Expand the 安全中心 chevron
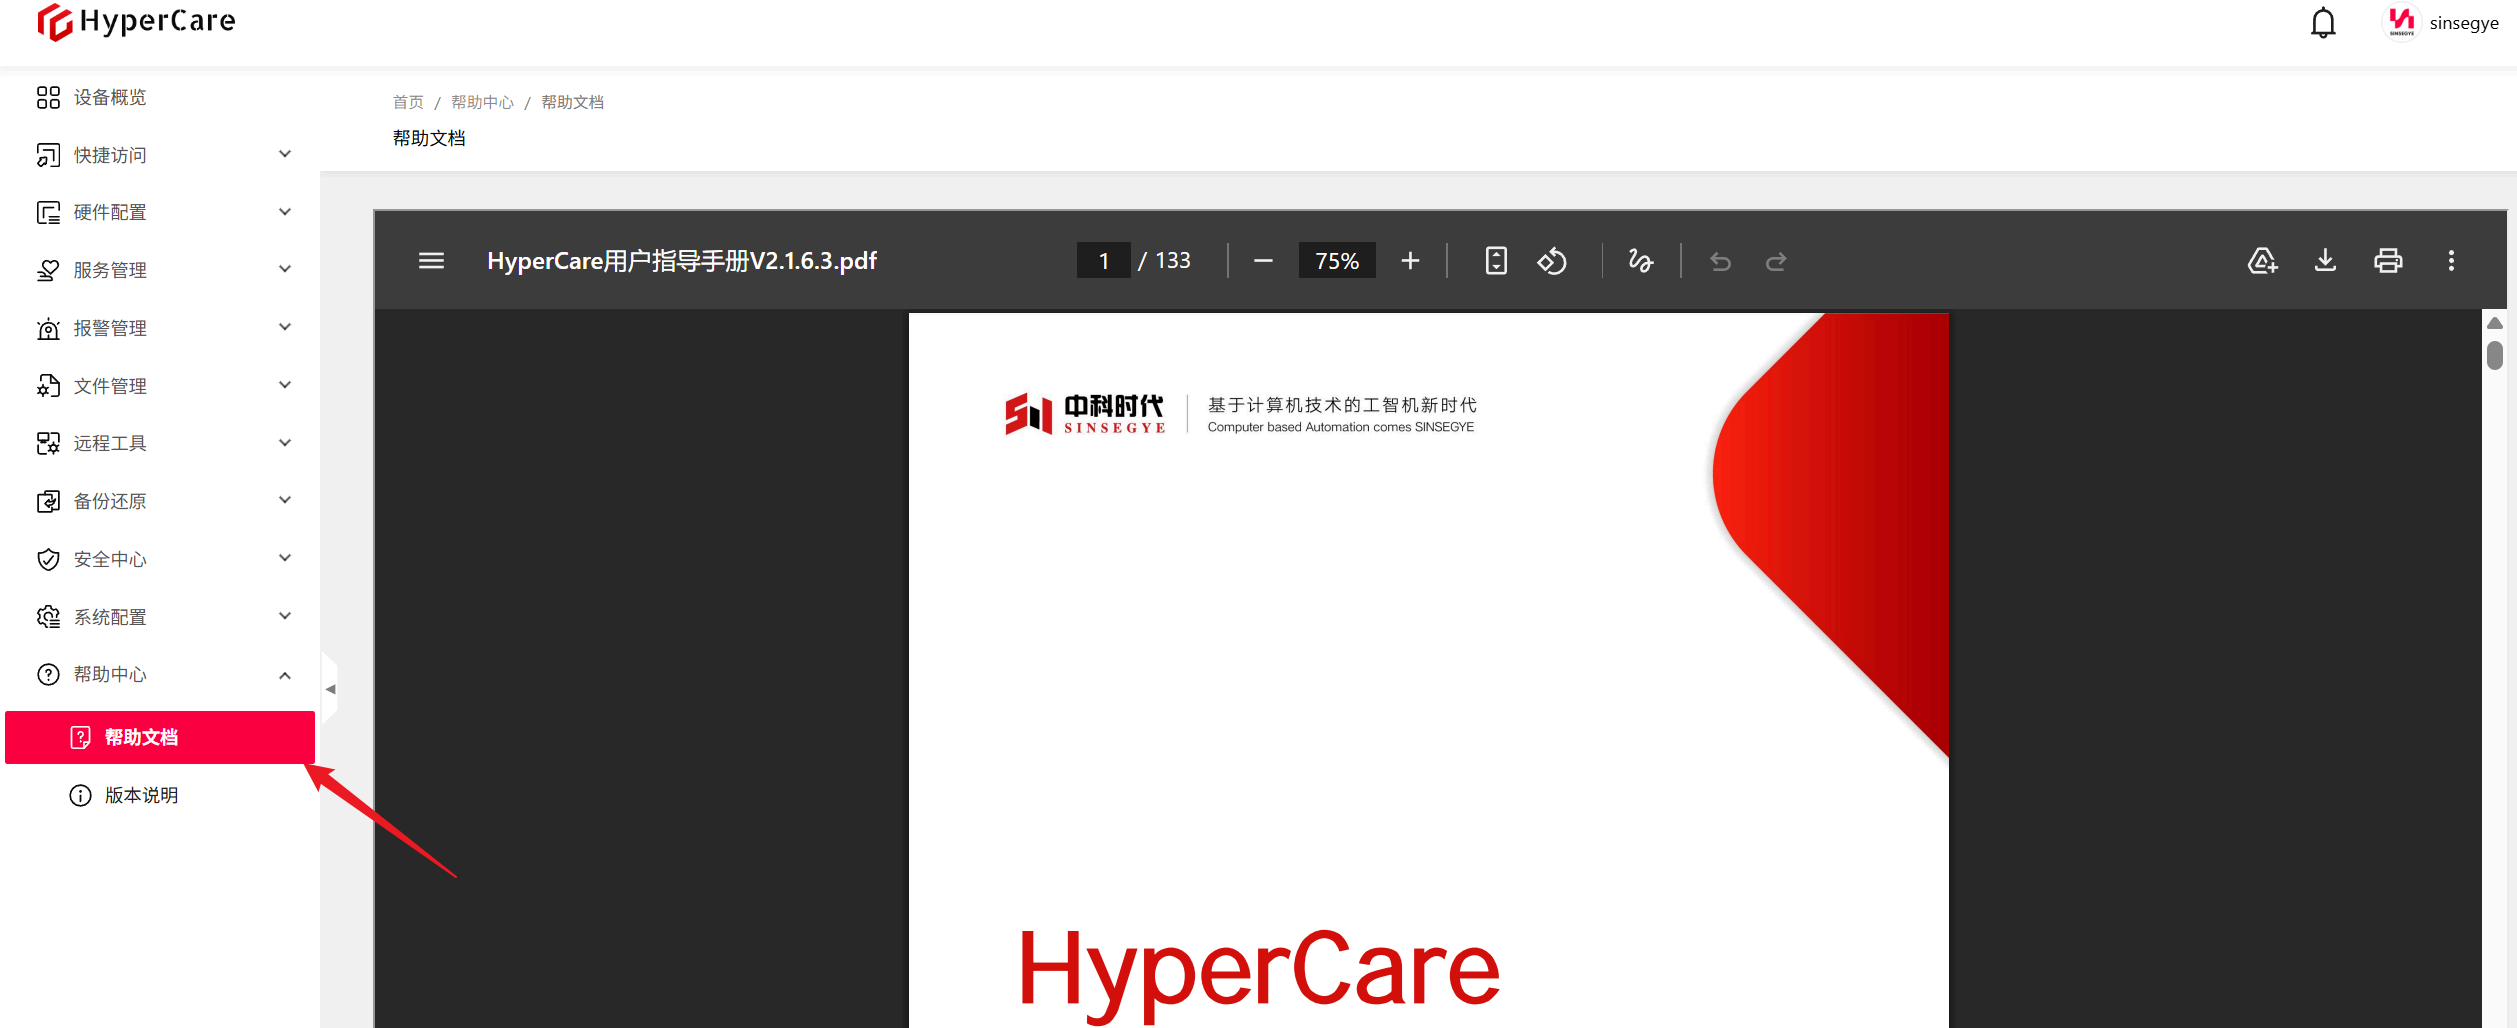Viewport: 2517px width, 1028px height. (x=285, y=558)
